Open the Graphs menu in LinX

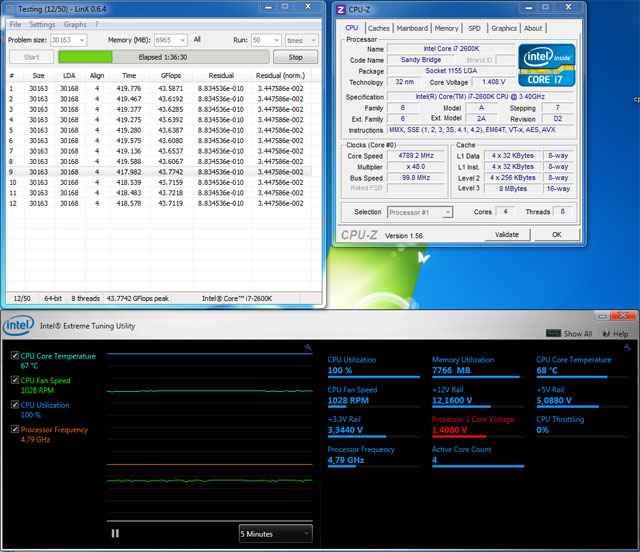point(75,24)
